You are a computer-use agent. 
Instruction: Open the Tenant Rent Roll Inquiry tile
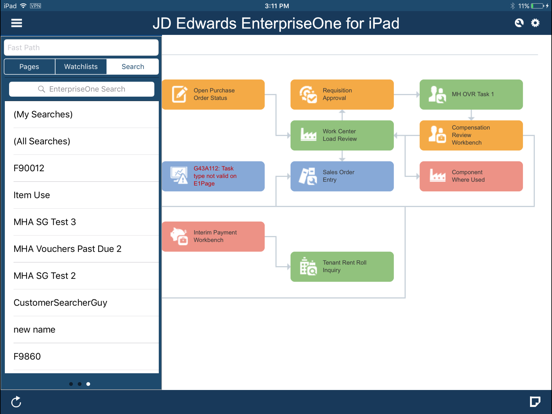342,266
